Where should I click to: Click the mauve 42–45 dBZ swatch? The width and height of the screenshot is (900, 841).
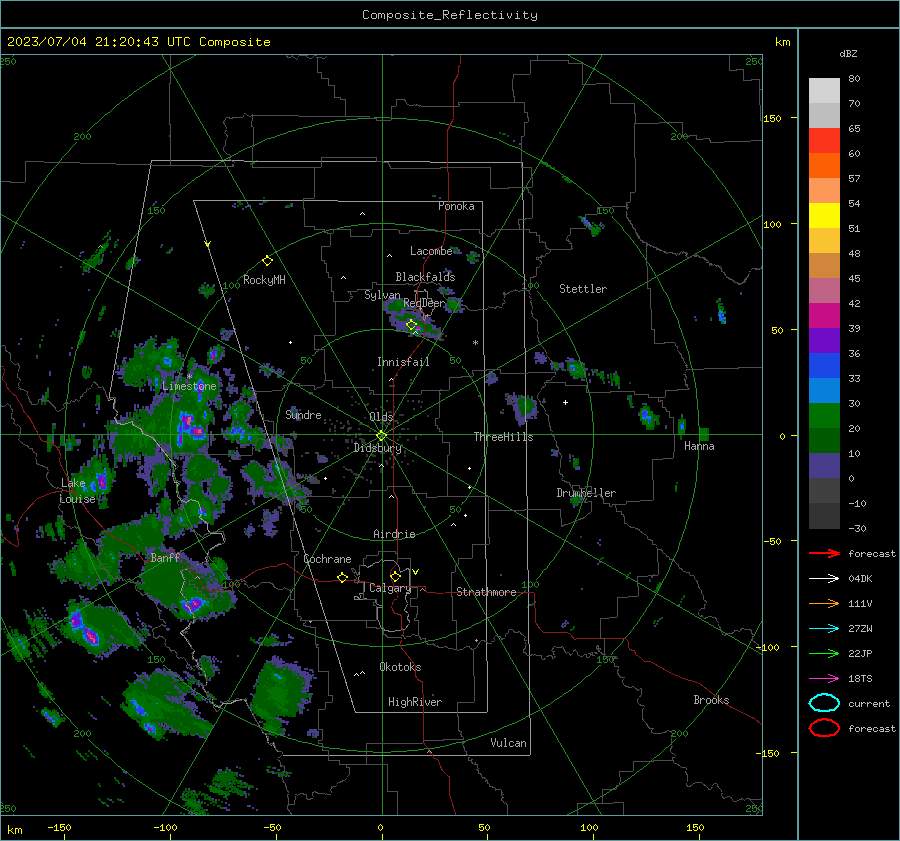tap(824, 290)
